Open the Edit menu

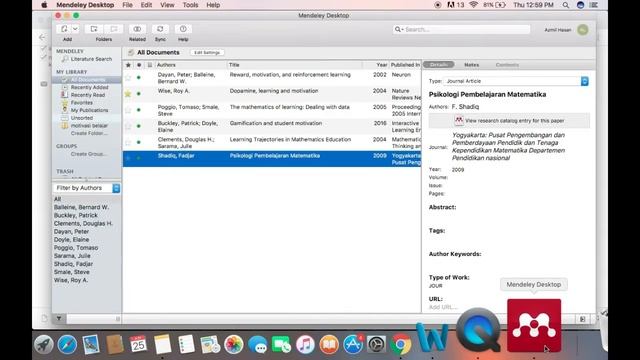146,5
